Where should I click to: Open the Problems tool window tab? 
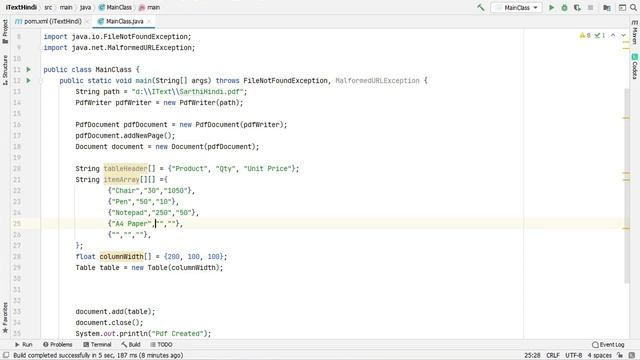58,344
